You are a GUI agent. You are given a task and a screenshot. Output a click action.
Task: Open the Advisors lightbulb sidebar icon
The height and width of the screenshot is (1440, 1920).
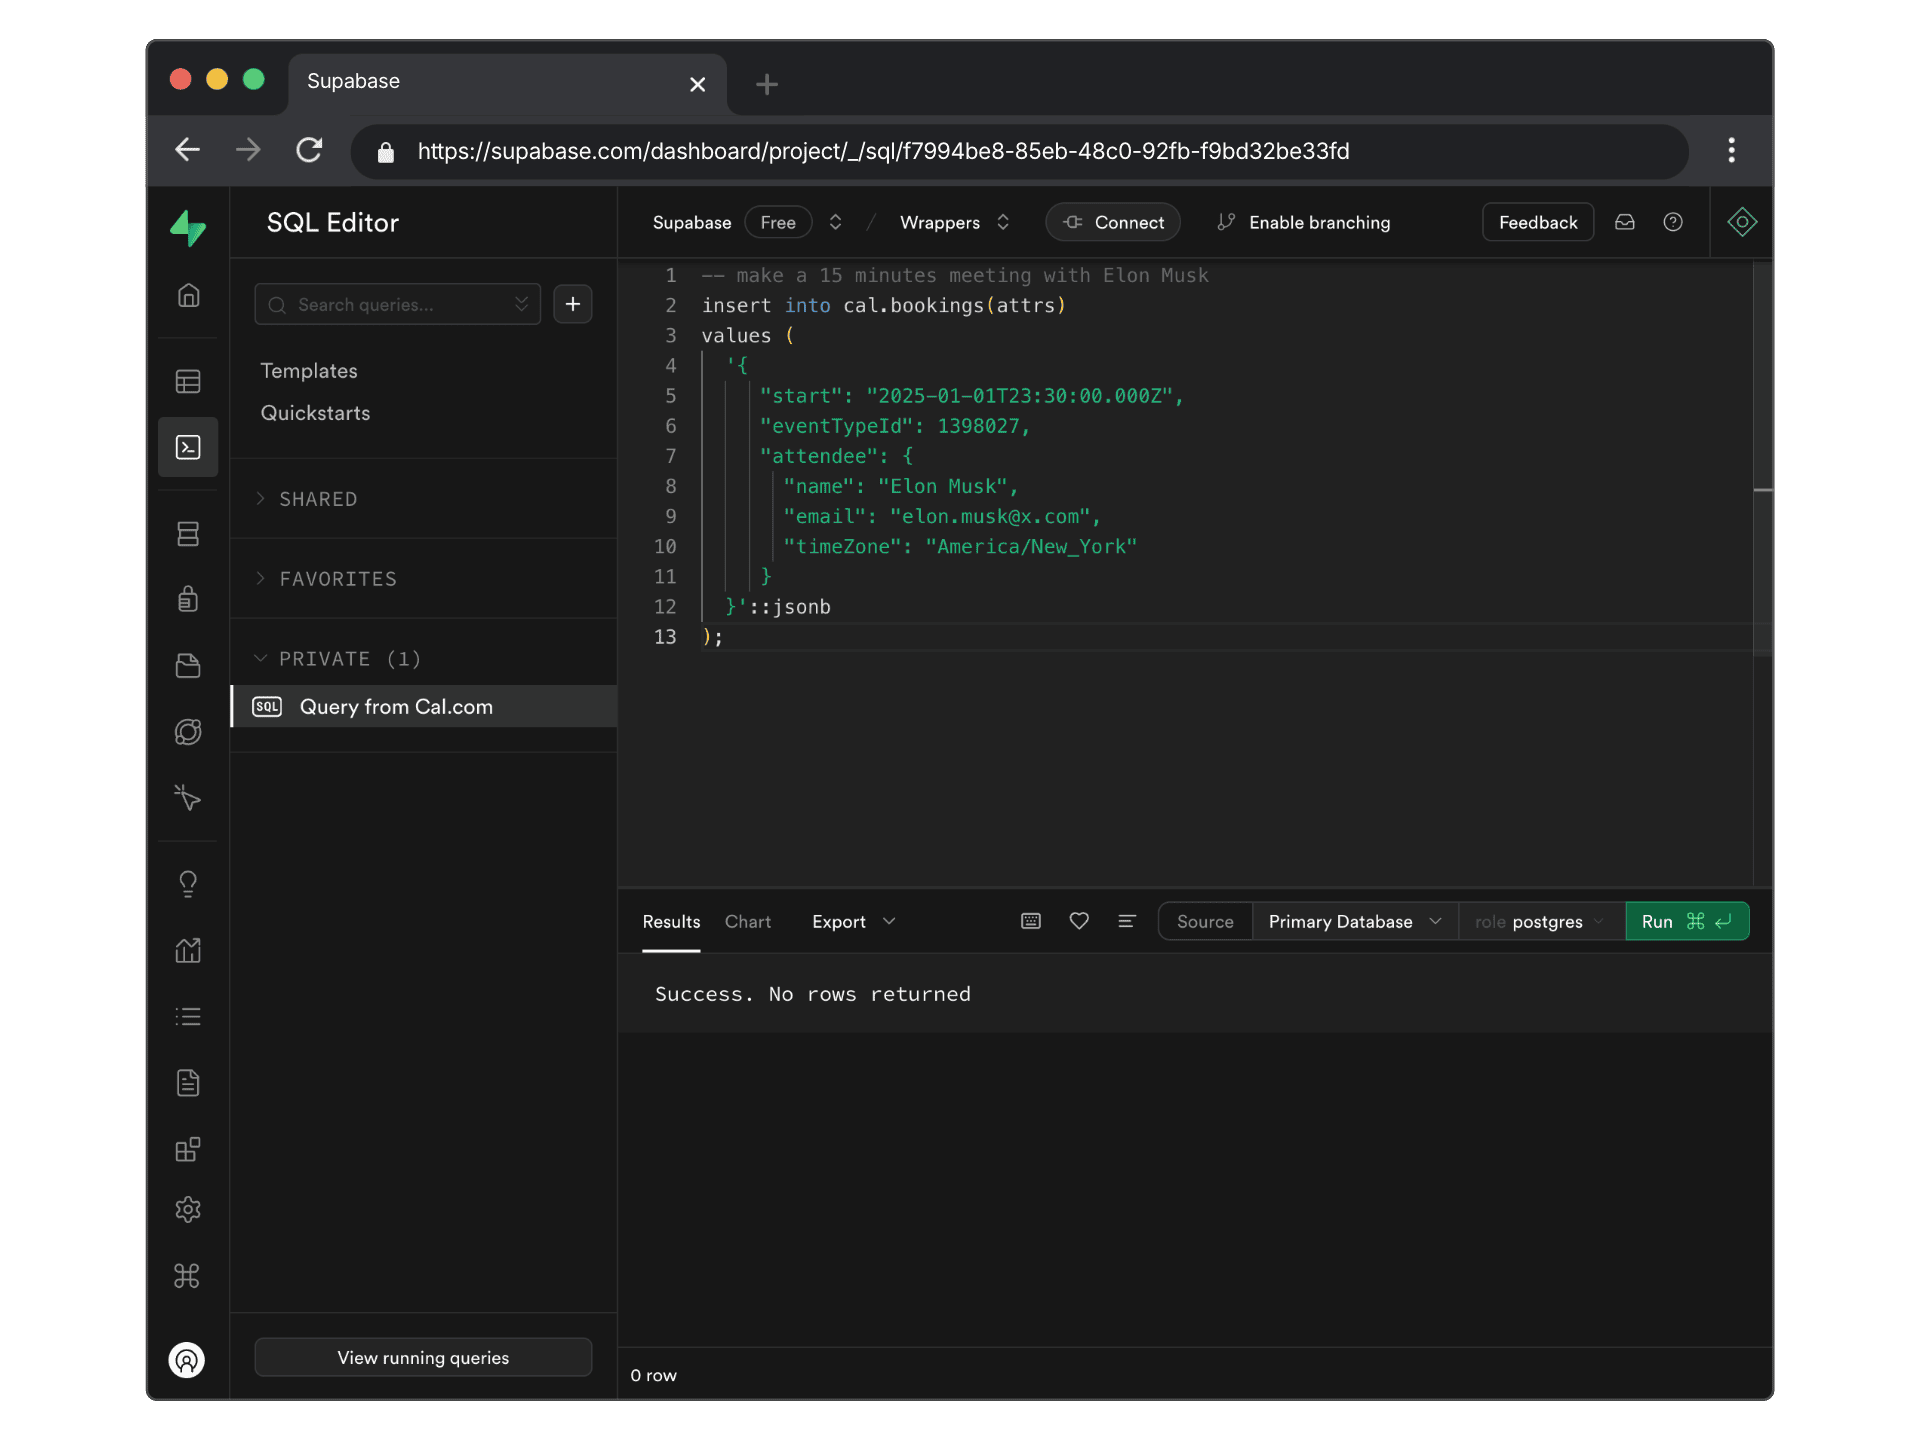coord(188,884)
